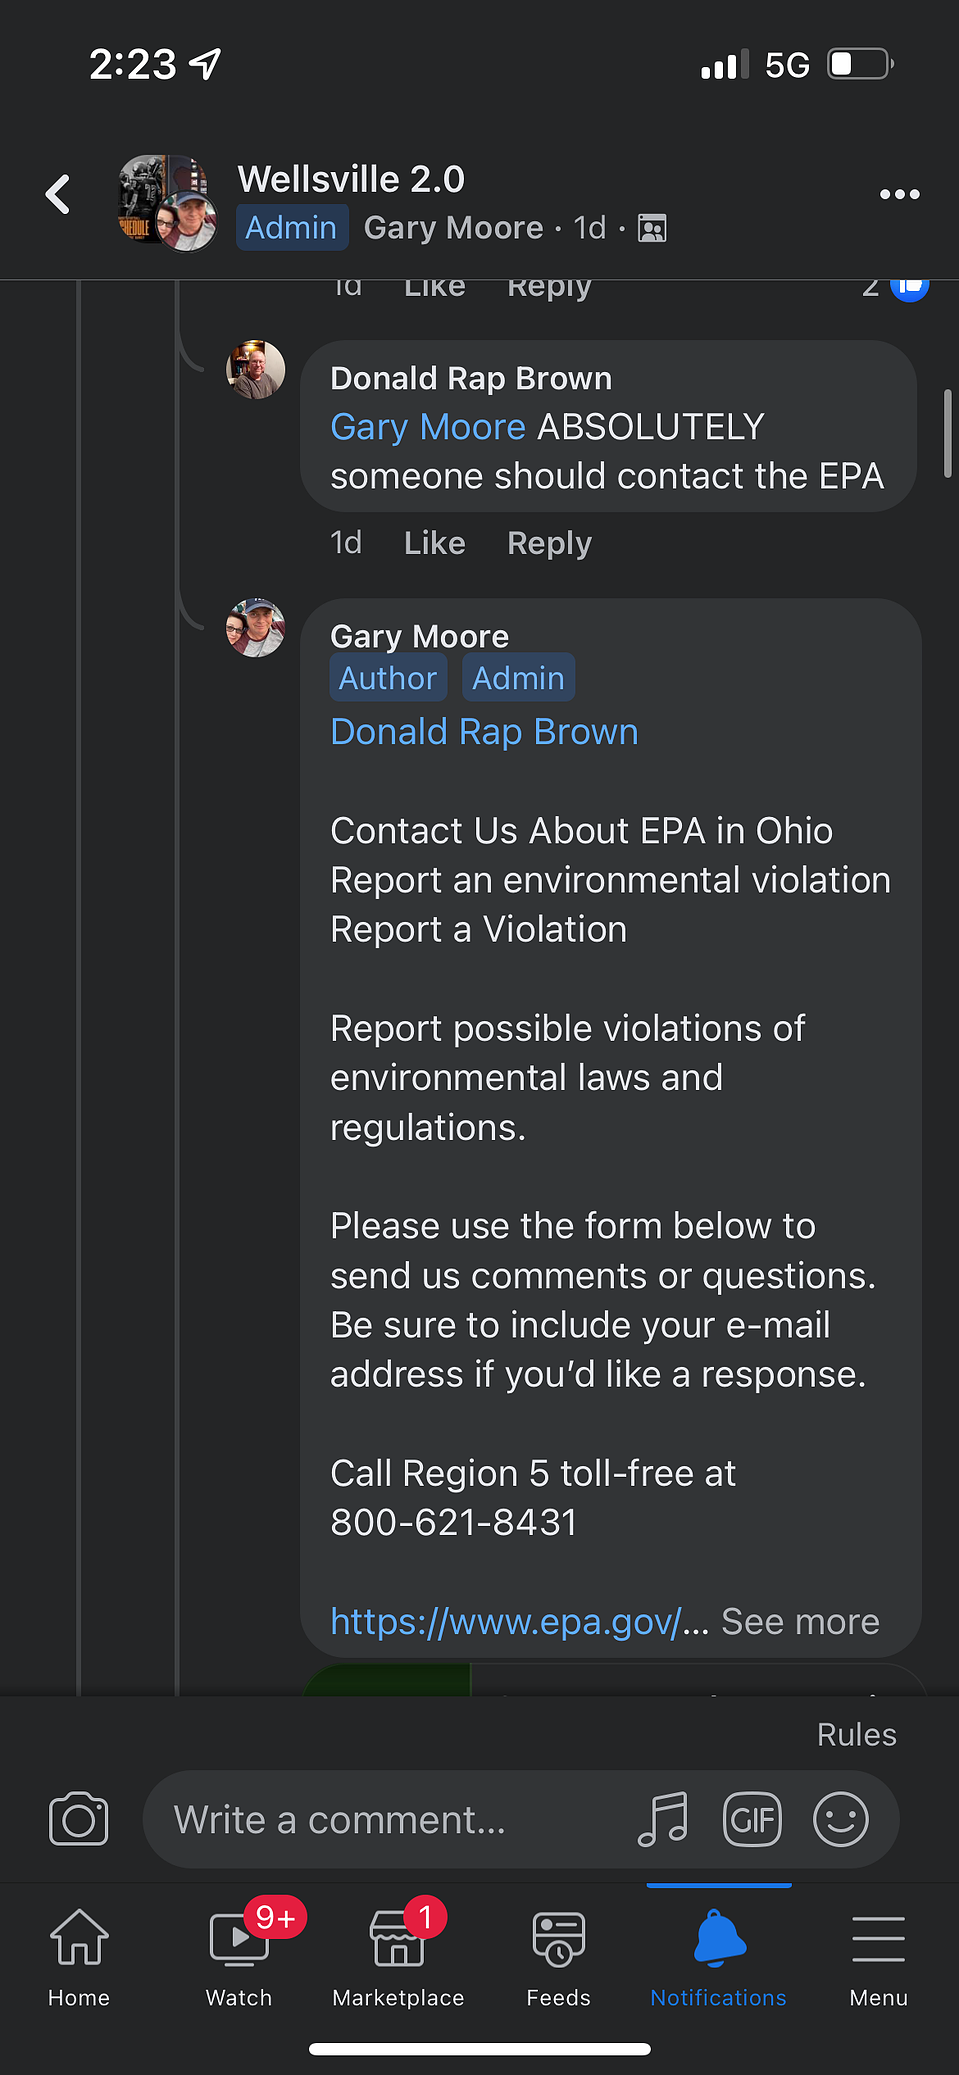
Task: Switch to the Feeds tab
Action: [558, 1957]
